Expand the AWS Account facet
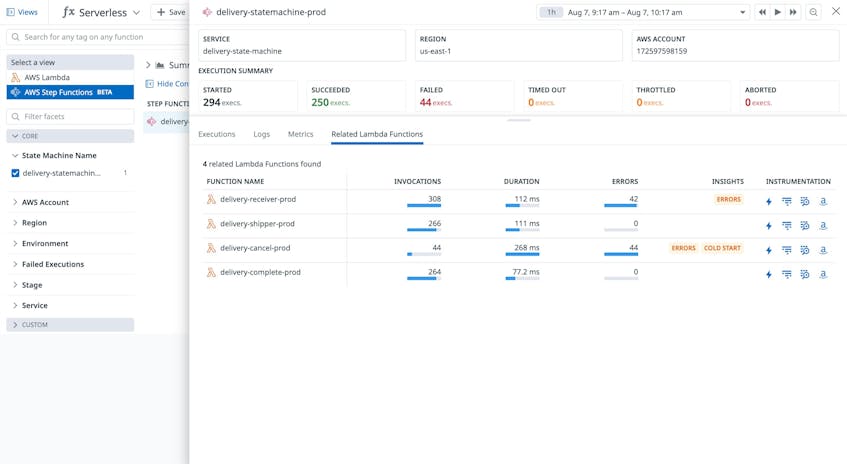The height and width of the screenshot is (464, 847). coord(15,202)
